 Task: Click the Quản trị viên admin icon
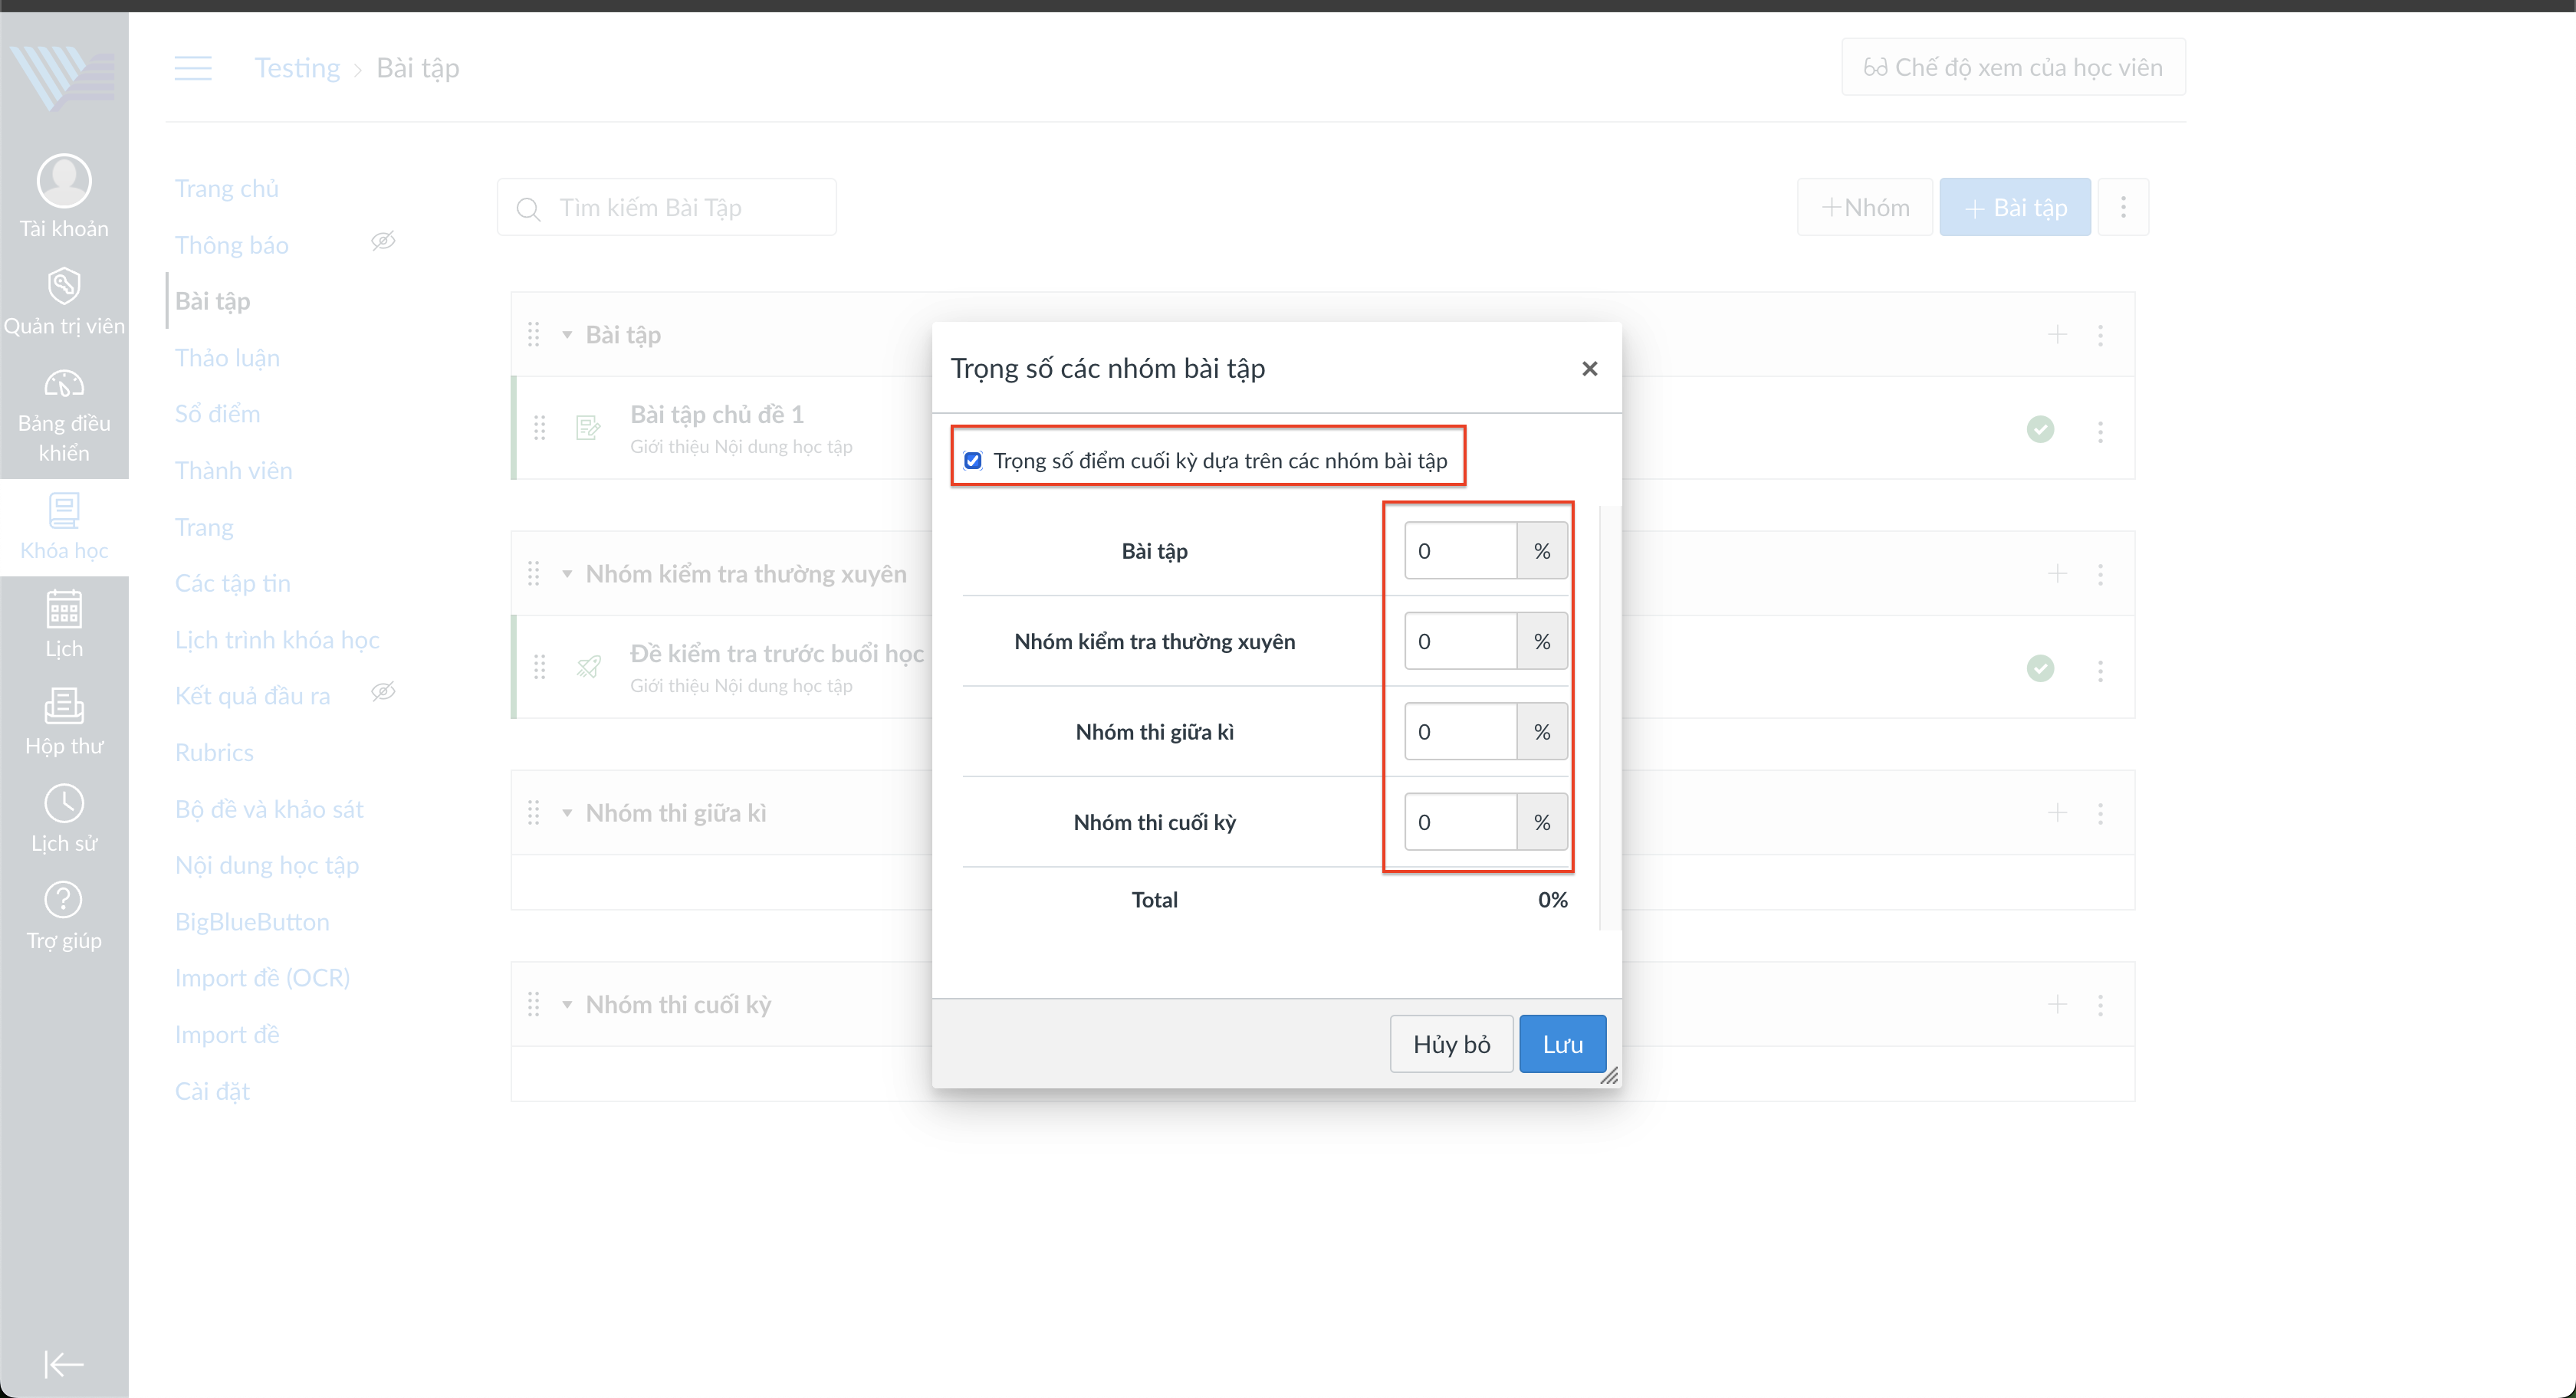pyautogui.click(x=64, y=287)
